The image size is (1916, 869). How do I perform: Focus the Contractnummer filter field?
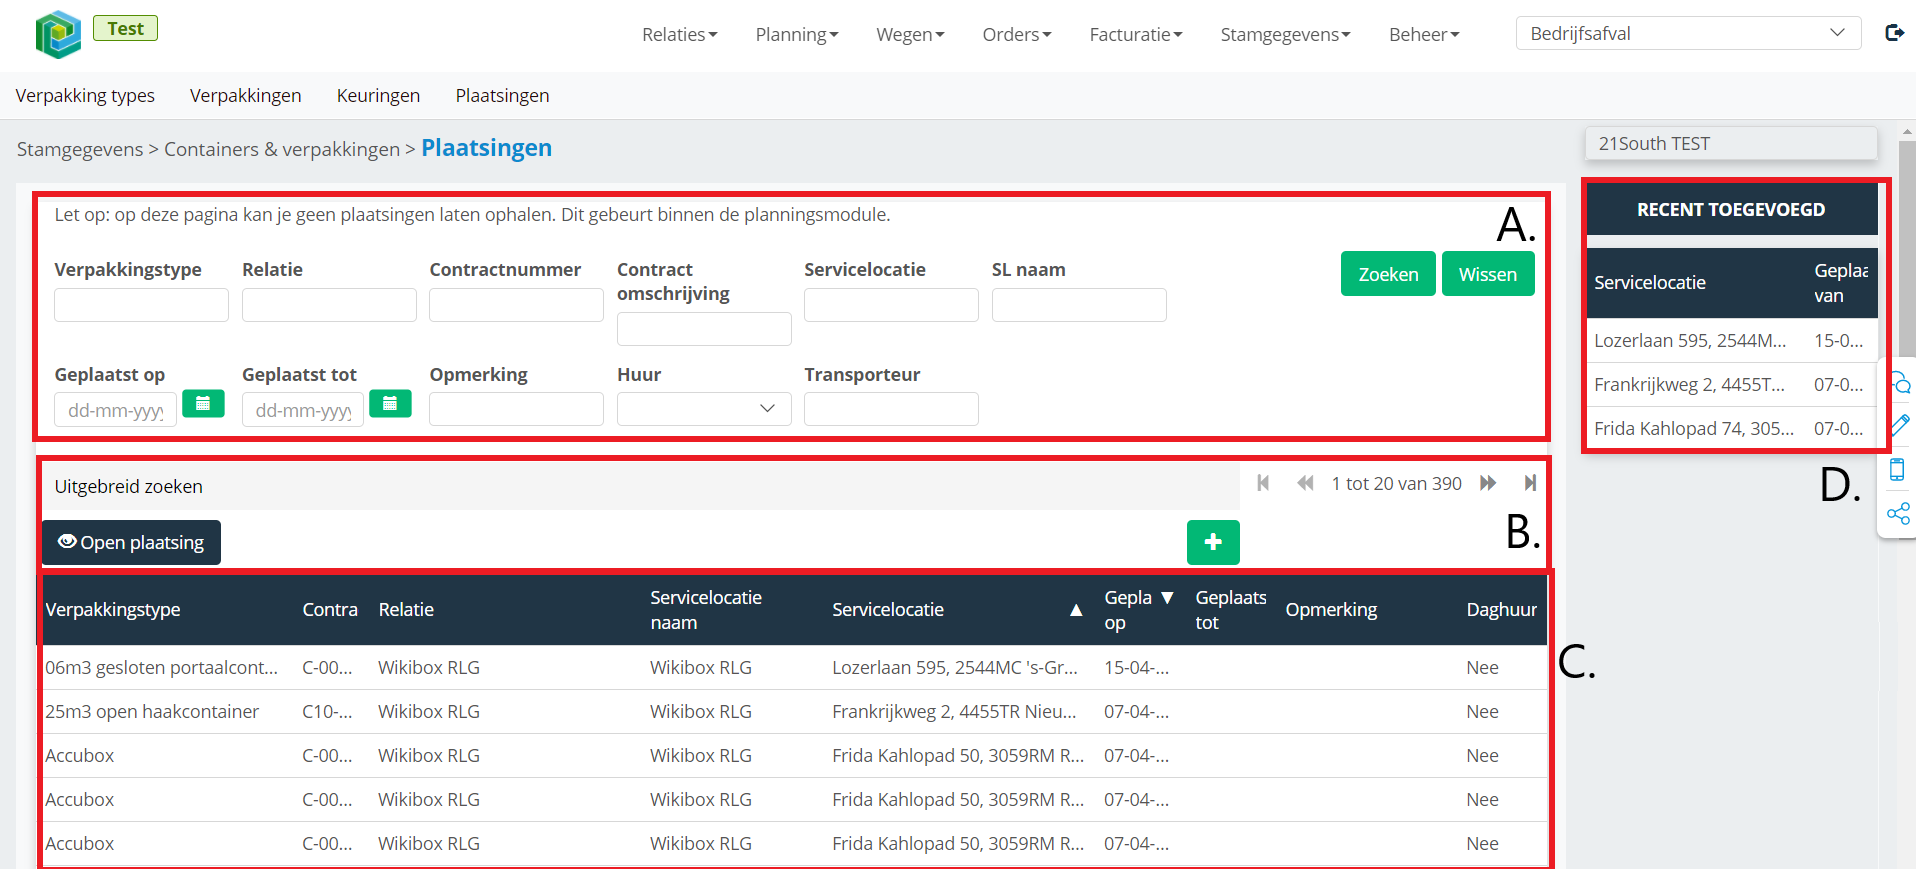pyautogui.click(x=516, y=305)
